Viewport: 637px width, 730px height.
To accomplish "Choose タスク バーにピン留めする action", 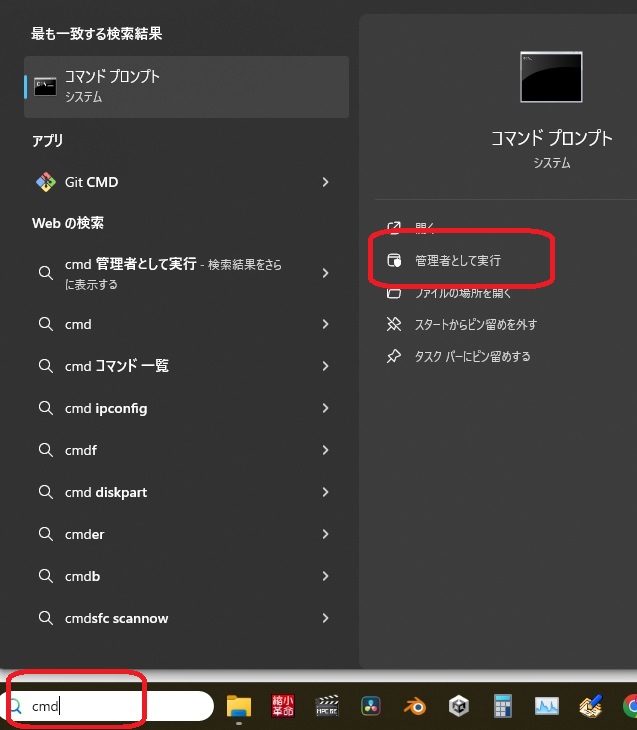I will [x=472, y=357].
